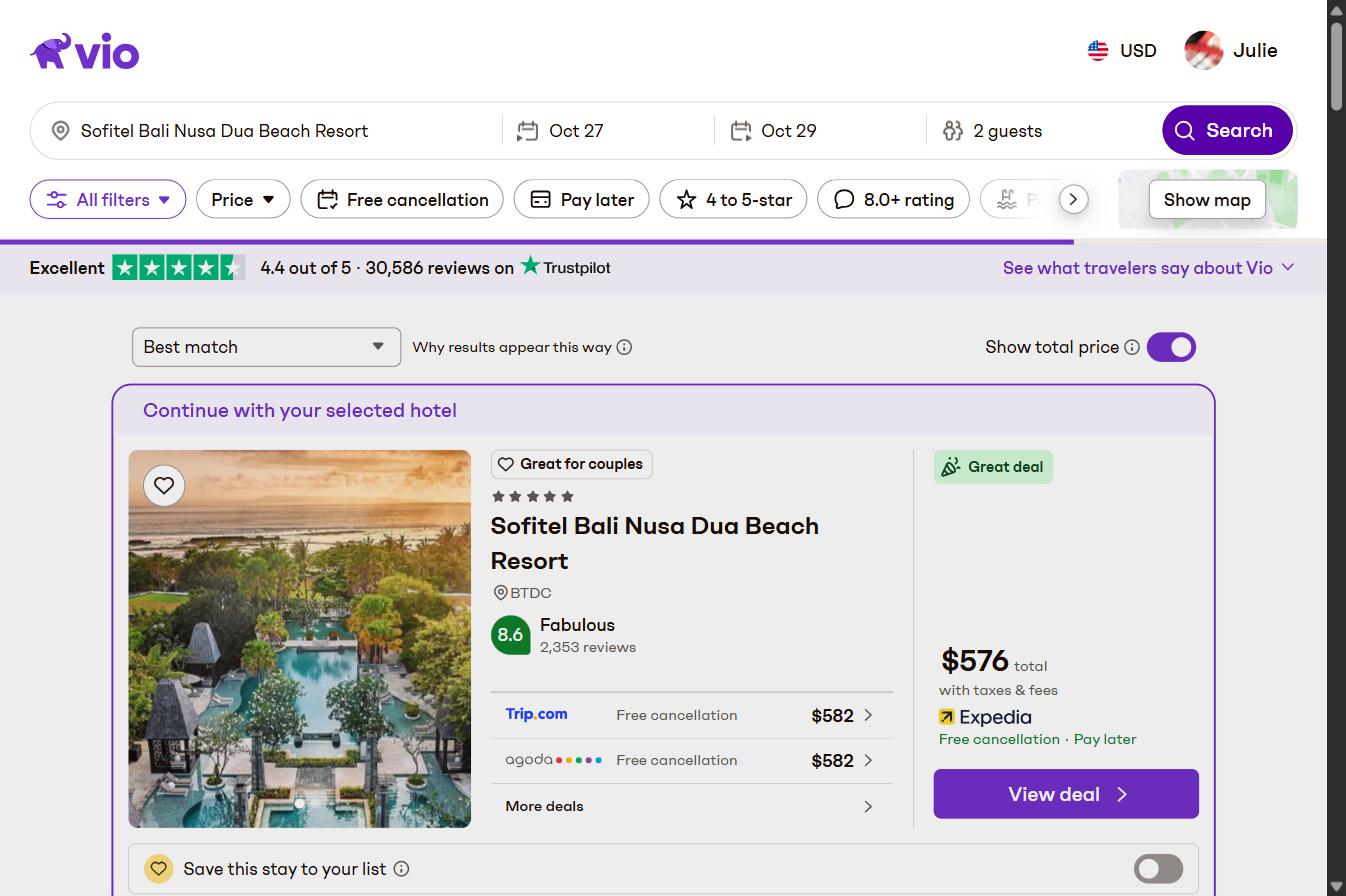Click the Sofitel Bali hotel photo
This screenshot has width=1346, height=896.
299,639
